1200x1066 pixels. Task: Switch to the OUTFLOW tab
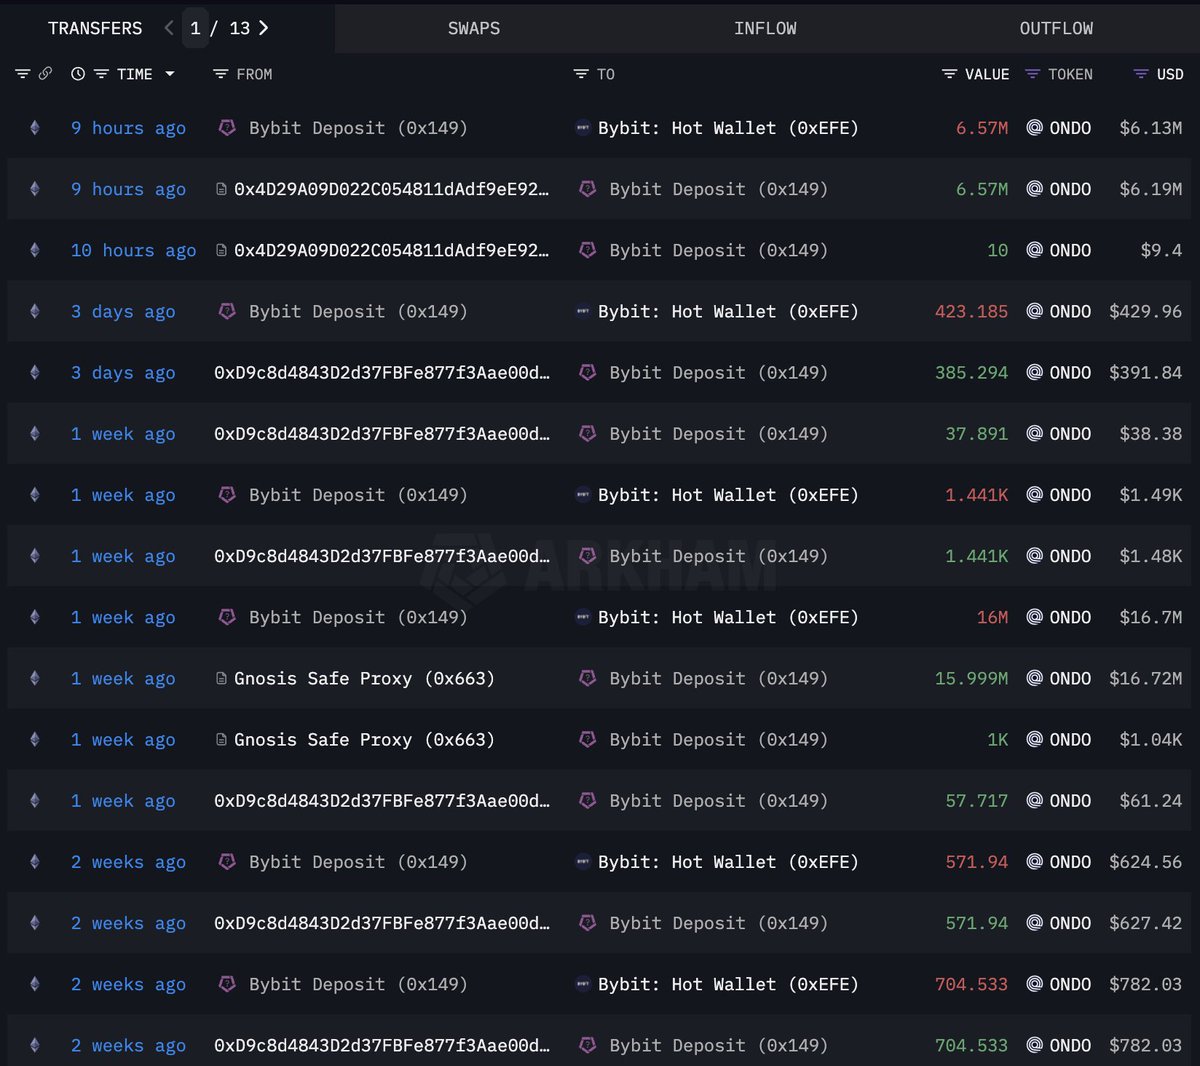[x=1056, y=28]
